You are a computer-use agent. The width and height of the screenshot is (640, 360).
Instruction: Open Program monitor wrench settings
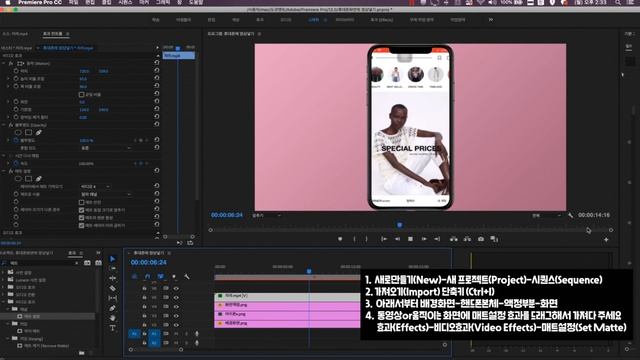[571, 215]
